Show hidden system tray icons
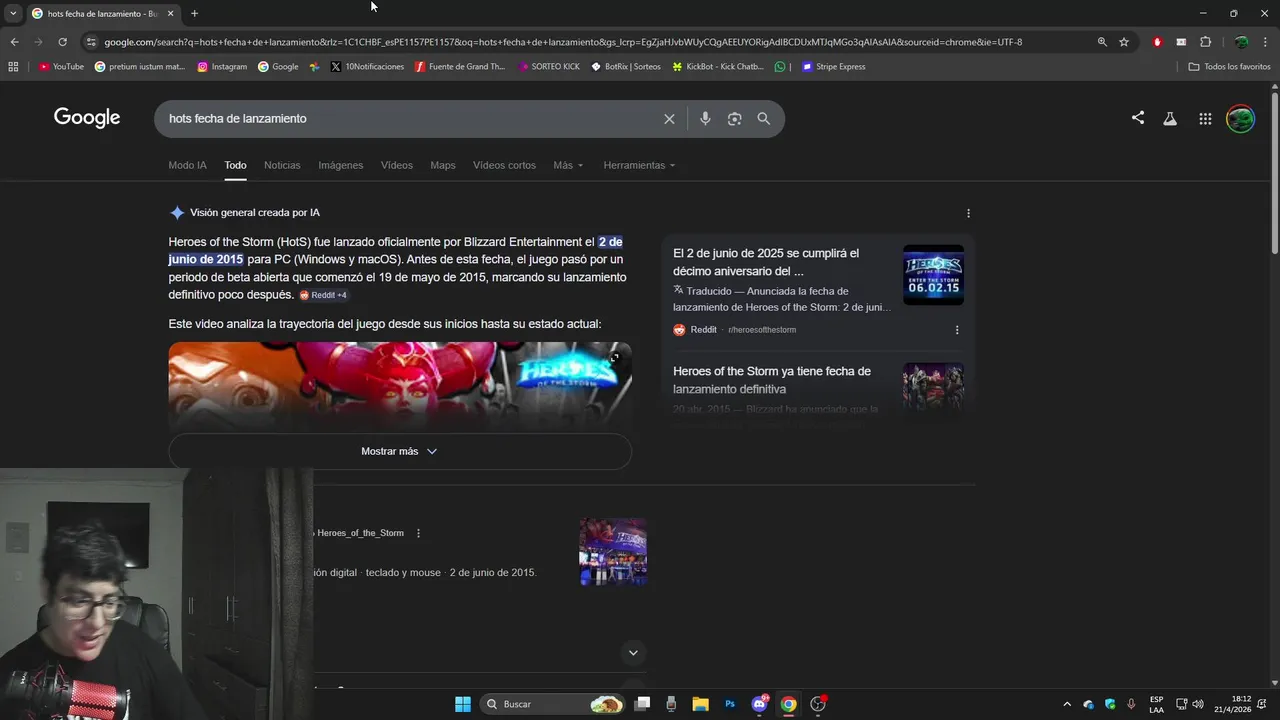Screen dimensions: 1280x720 (x=1066, y=704)
